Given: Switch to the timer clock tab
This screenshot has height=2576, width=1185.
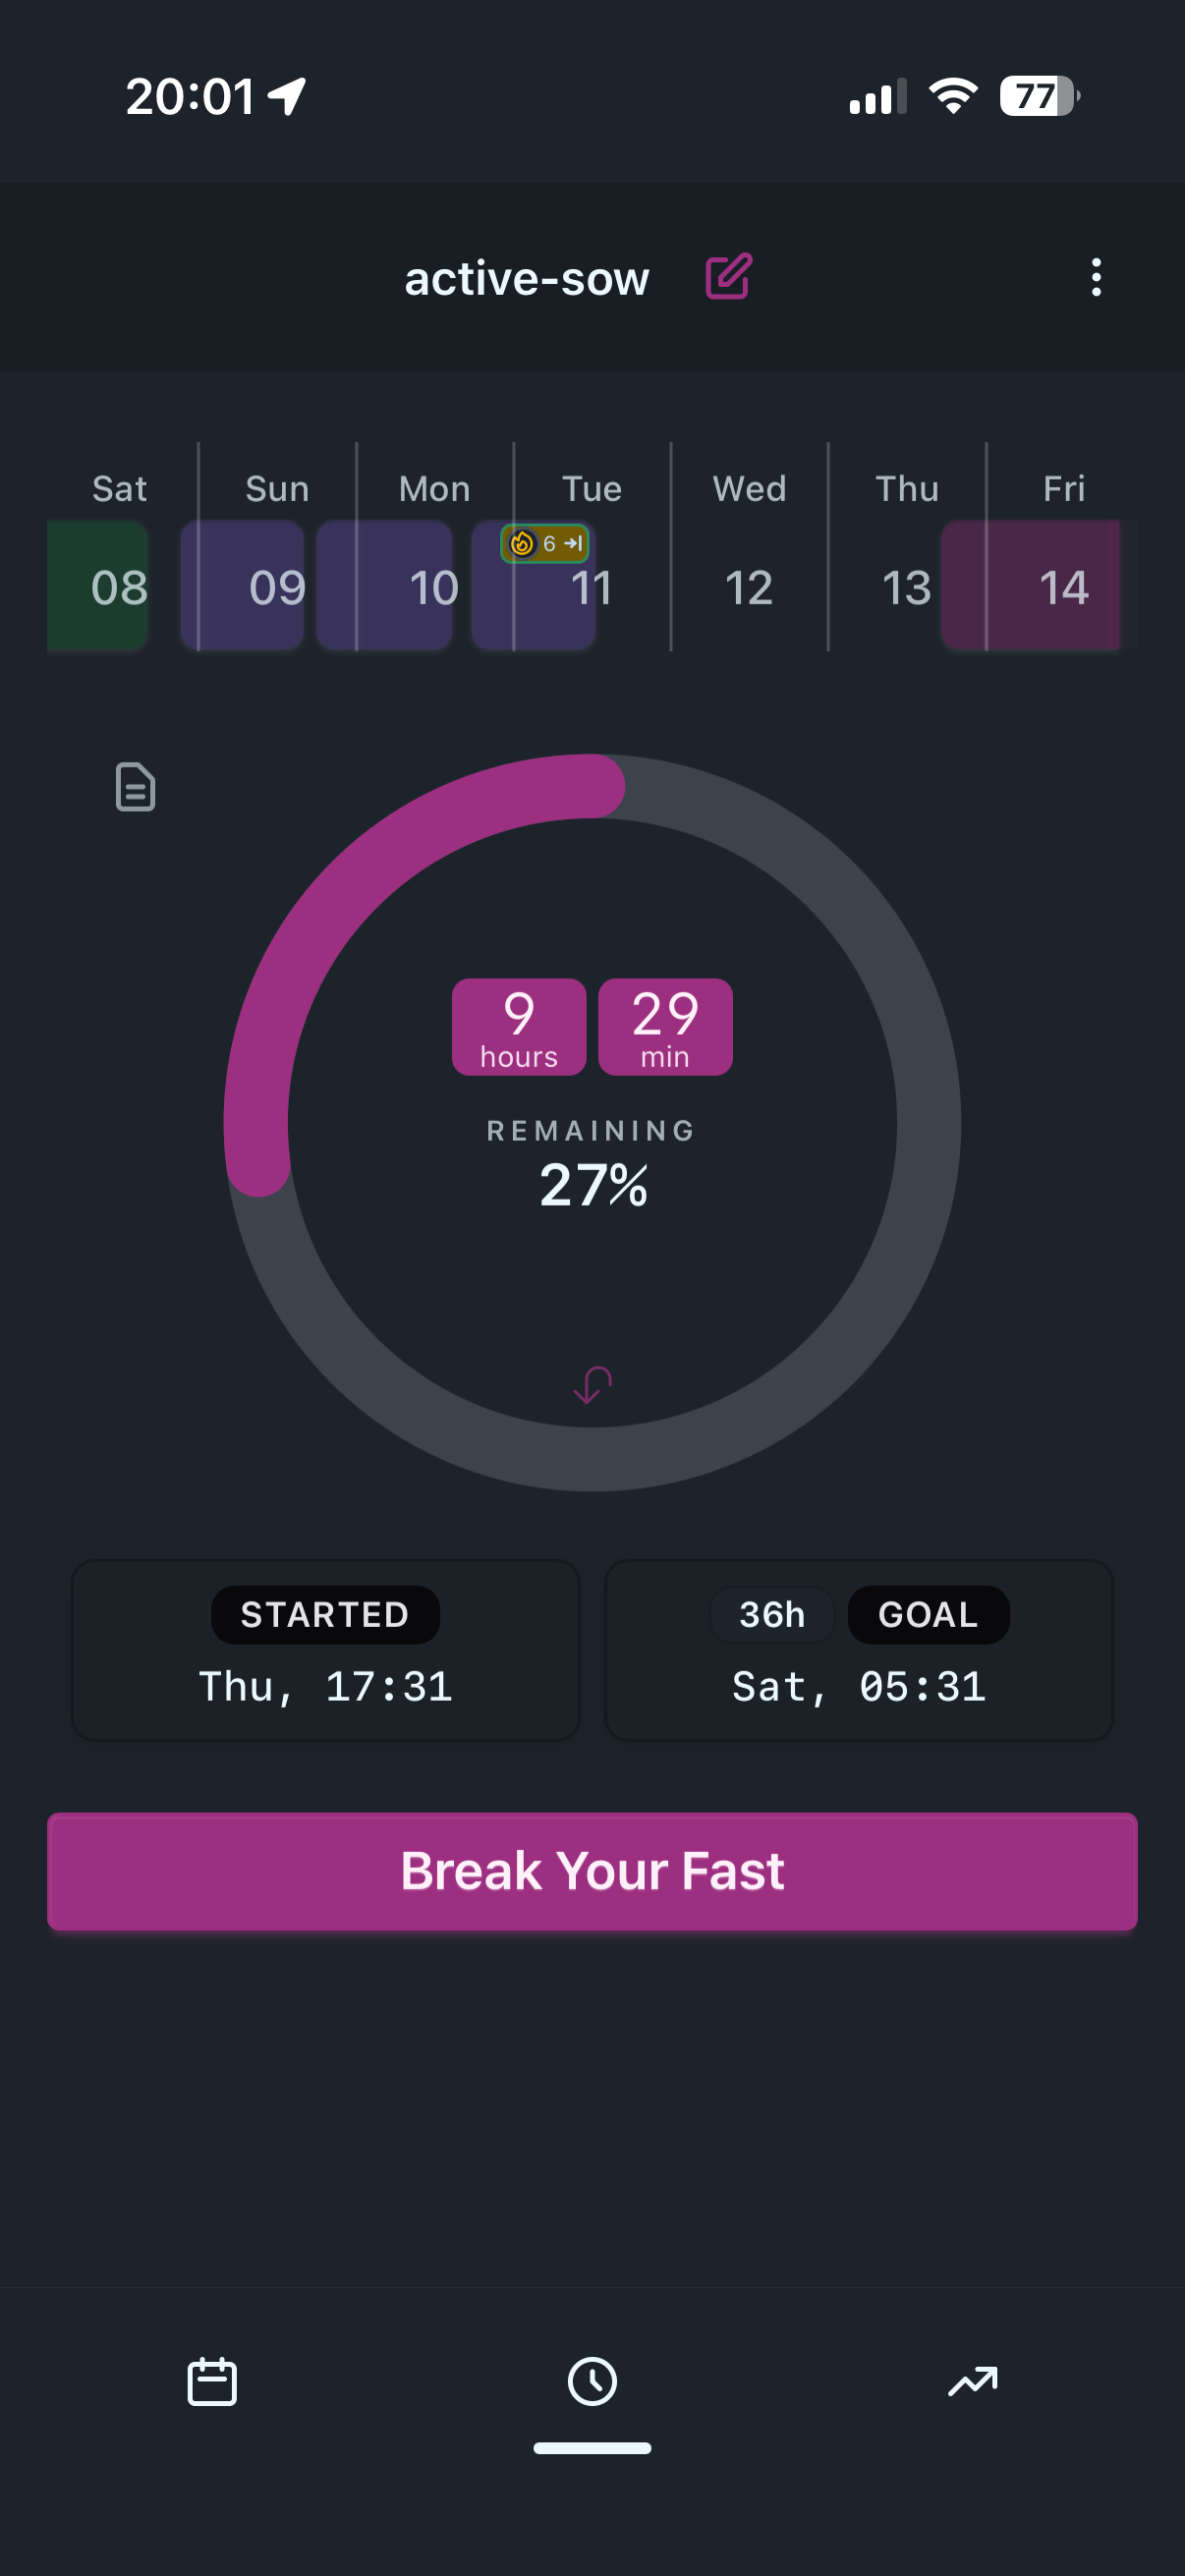Looking at the screenshot, I should click(x=592, y=2381).
